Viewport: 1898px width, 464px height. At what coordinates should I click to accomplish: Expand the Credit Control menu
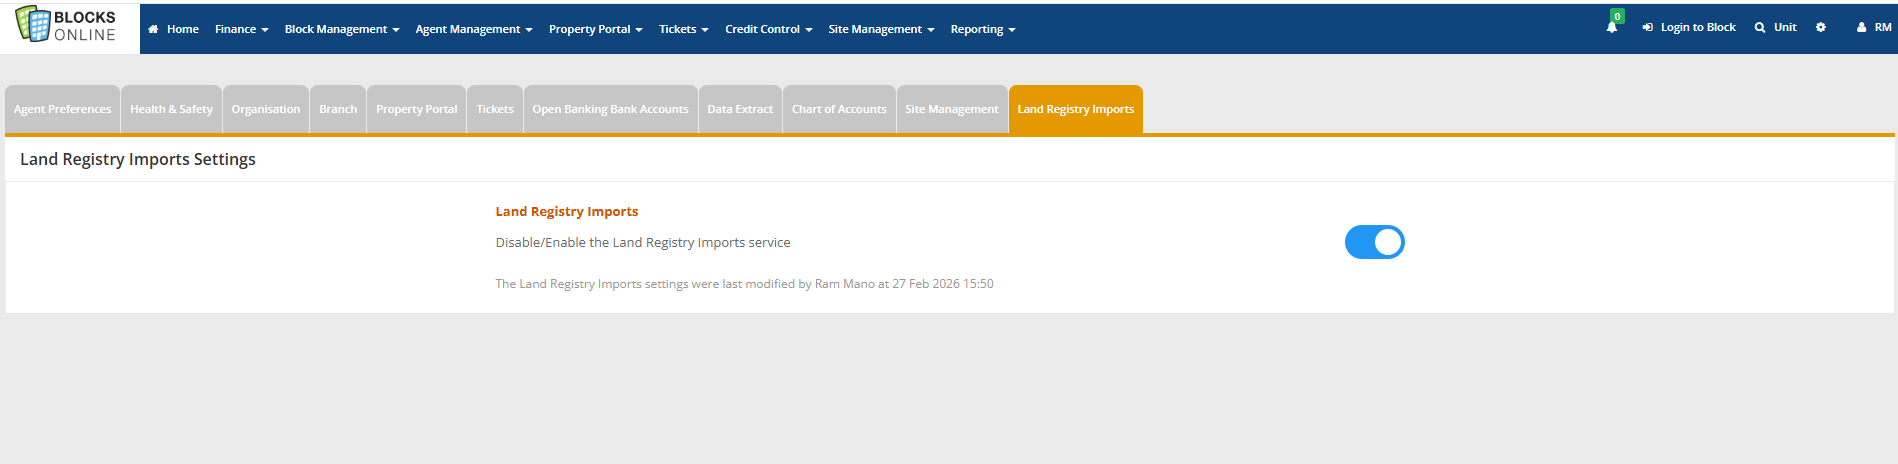pyautogui.click(x=768, y=29)
